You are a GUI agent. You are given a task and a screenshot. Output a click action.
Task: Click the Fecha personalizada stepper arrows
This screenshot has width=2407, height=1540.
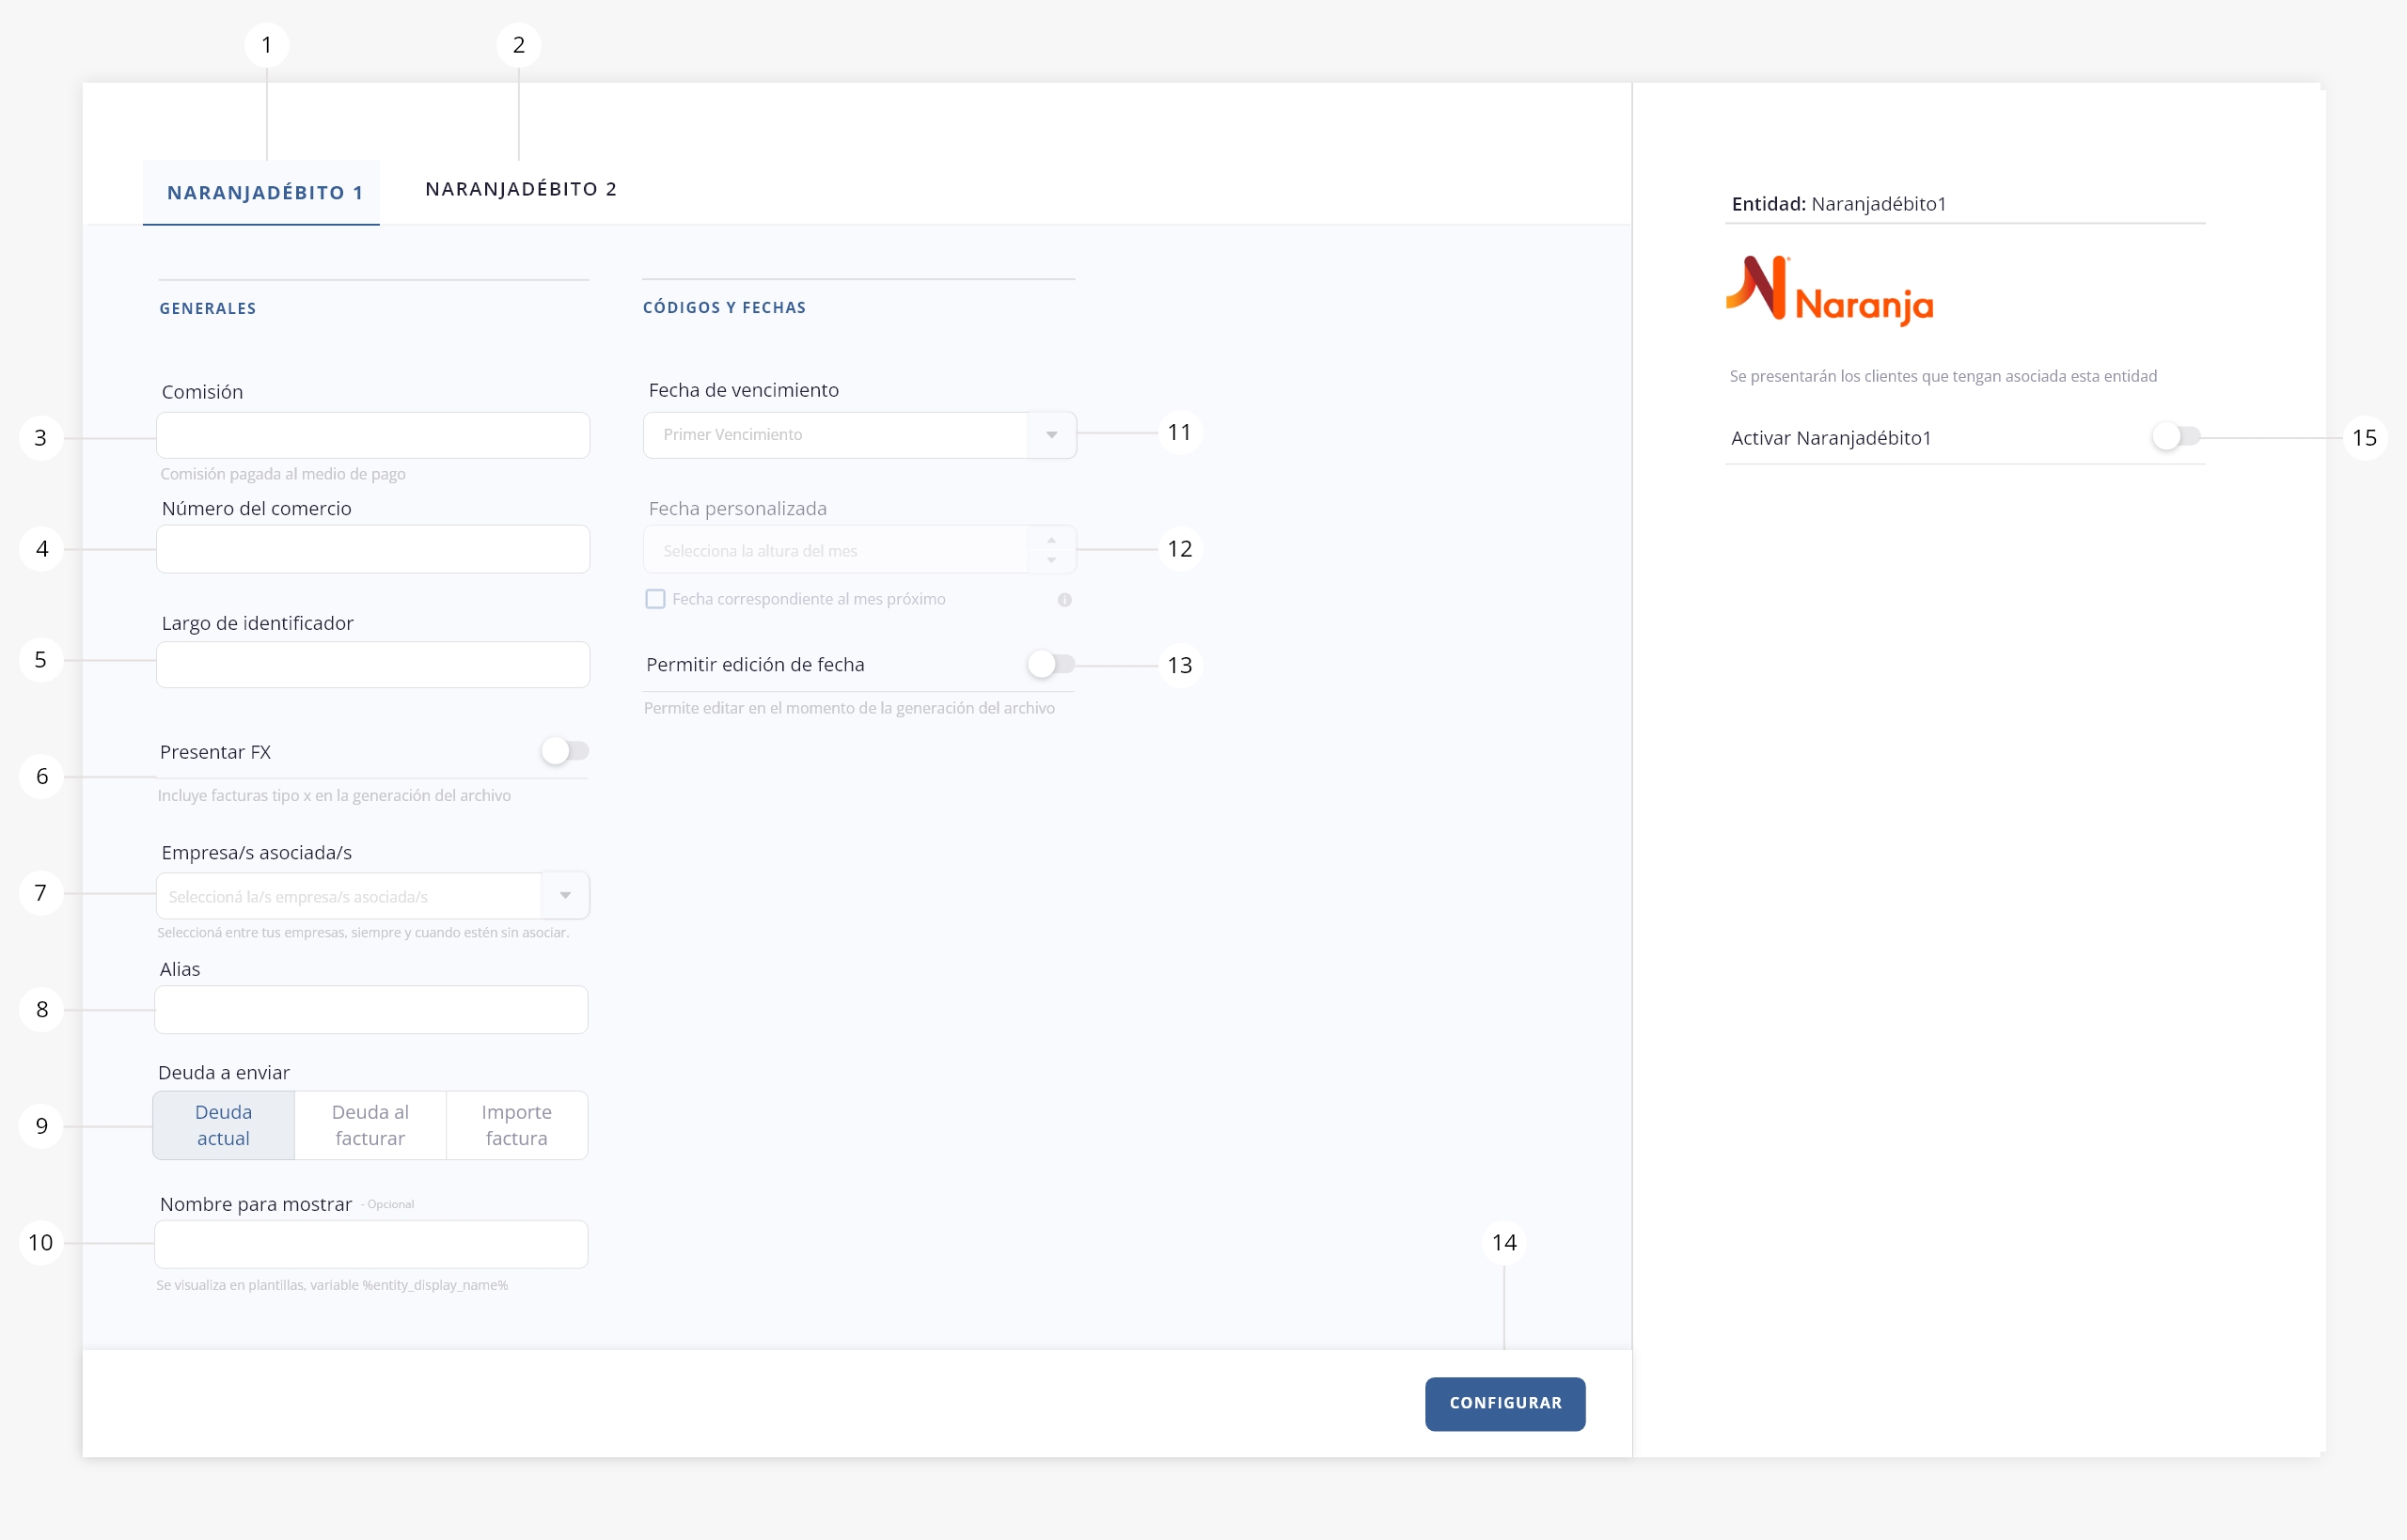[1052, 550]
